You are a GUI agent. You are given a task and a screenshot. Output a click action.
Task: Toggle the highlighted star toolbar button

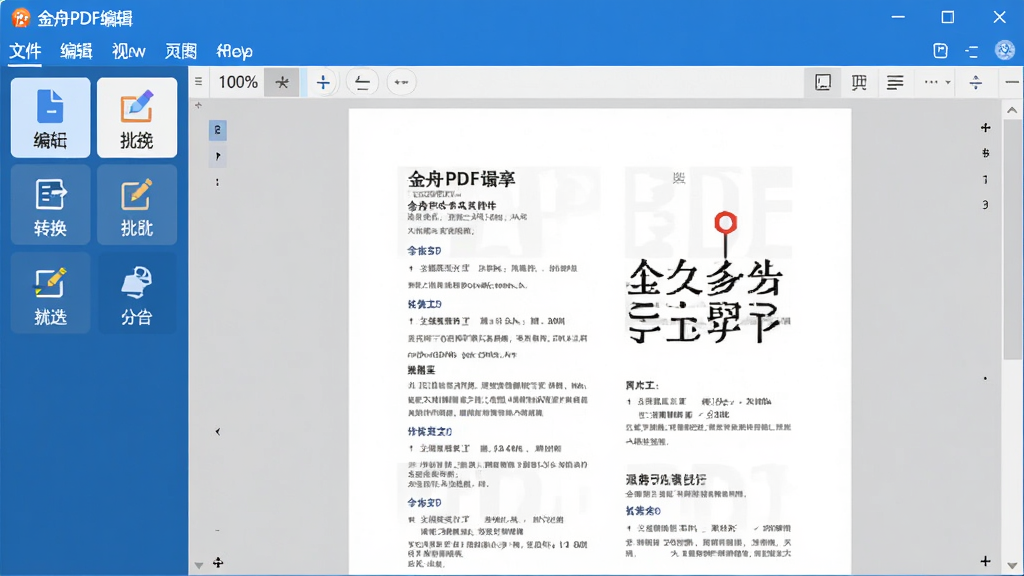(281, 82)
